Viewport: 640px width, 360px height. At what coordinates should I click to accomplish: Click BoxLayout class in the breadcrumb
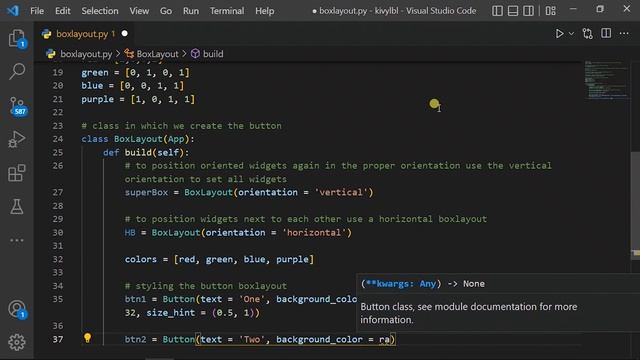[x=157, y=54]
